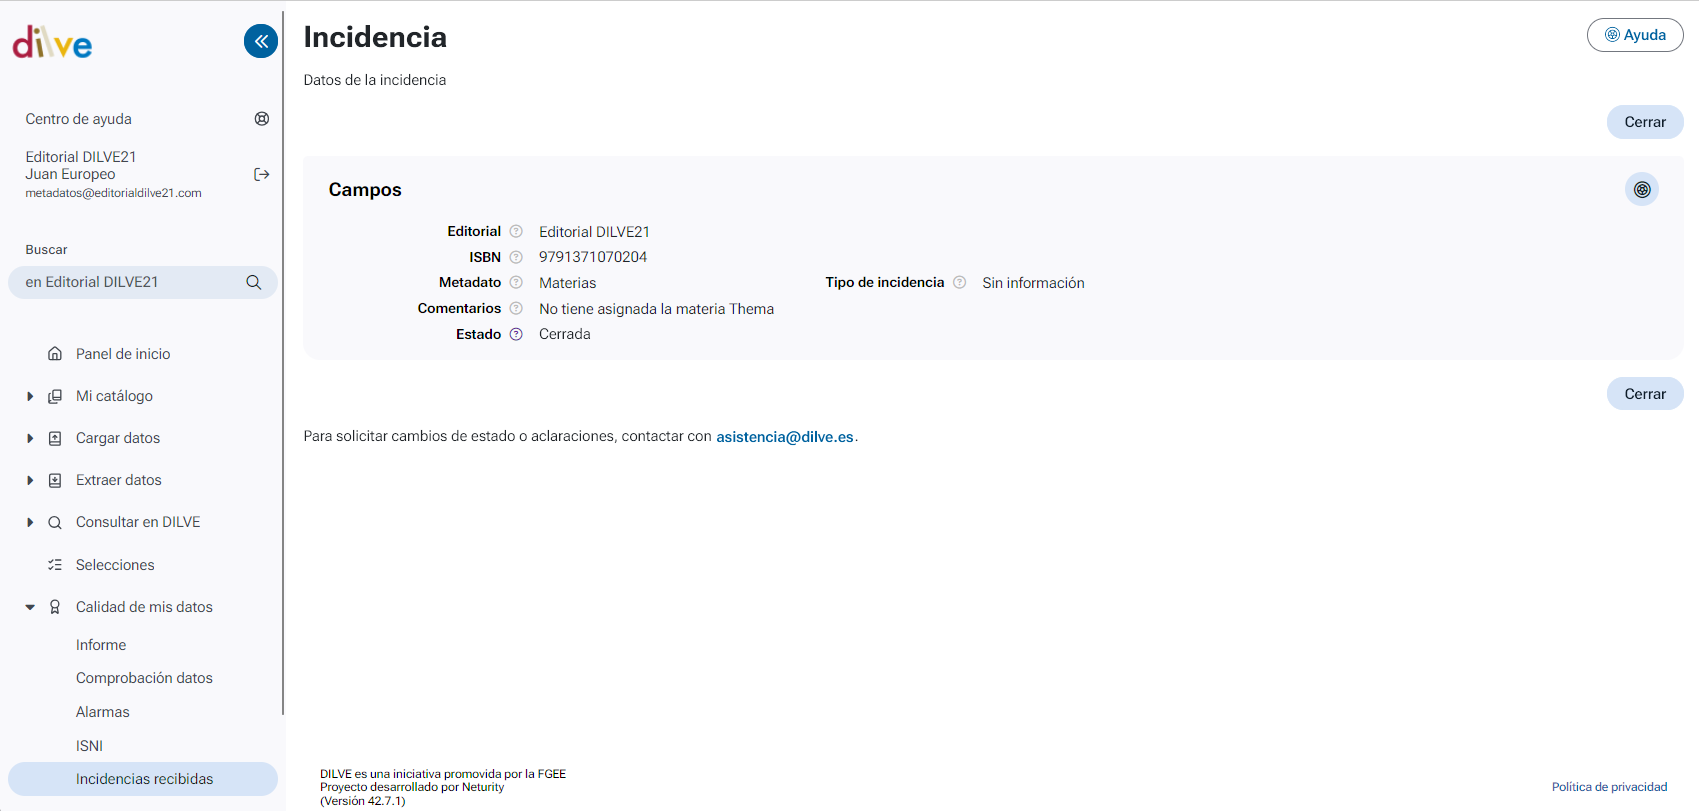Click the logout icon next to Juan Europeo
Viewport: 1699px width, 811px height.
pyautogui.click(x=262, y=175)
